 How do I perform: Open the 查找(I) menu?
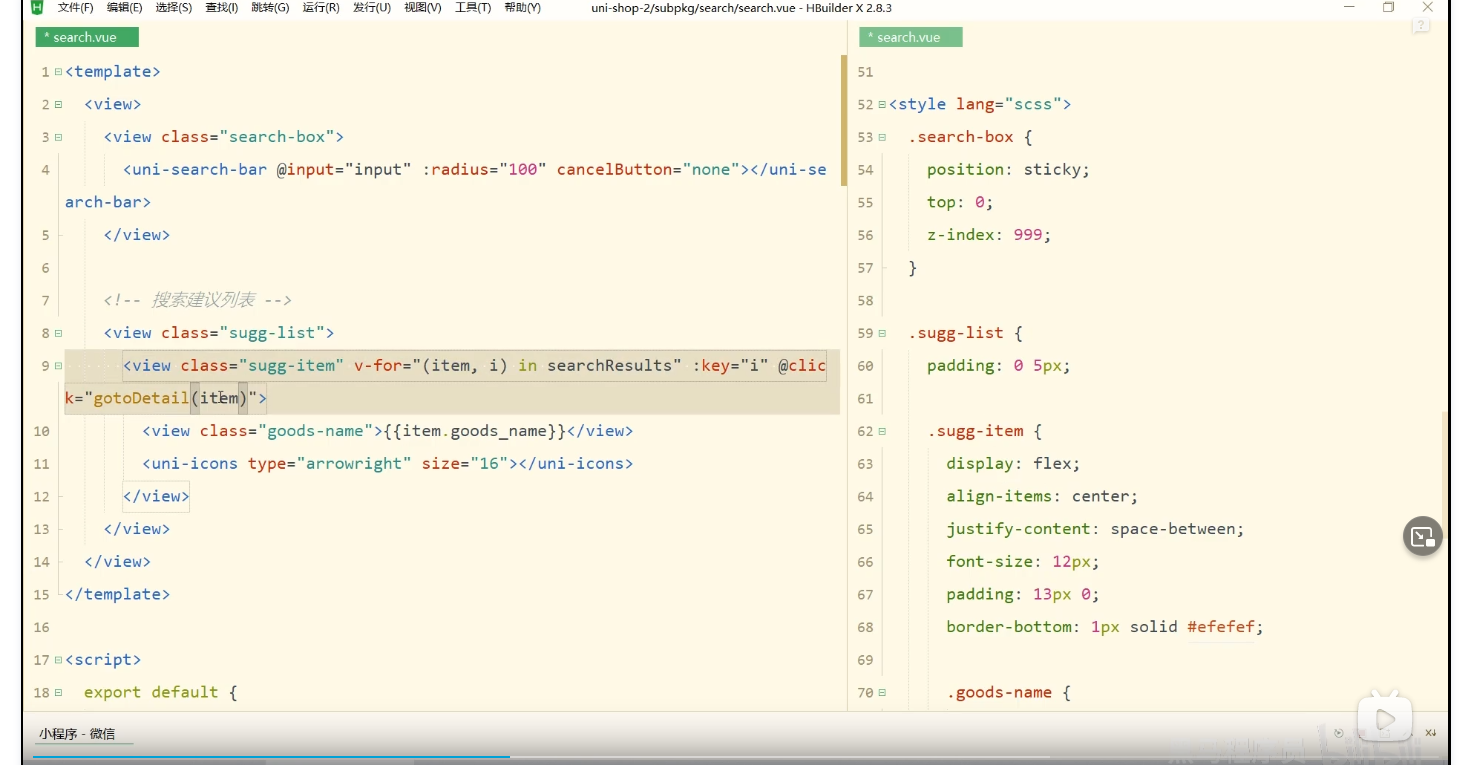(221, 7)
